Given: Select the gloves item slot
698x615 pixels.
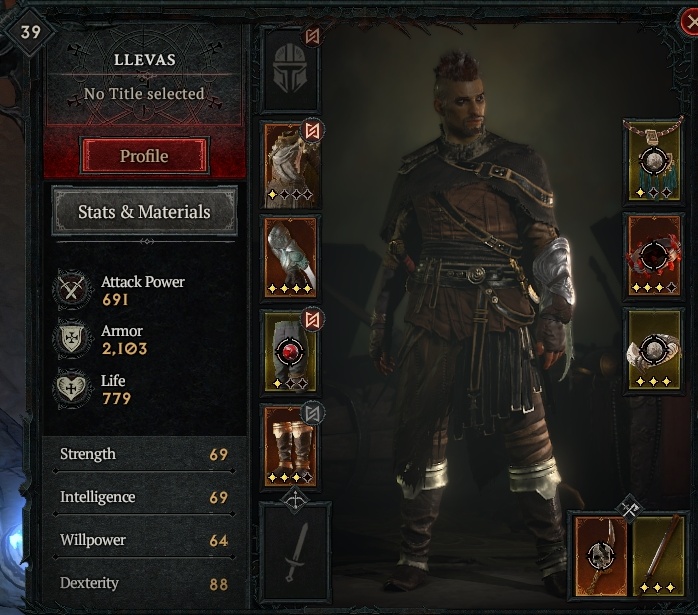Looking at the screenshot, I should click(290, 257).
